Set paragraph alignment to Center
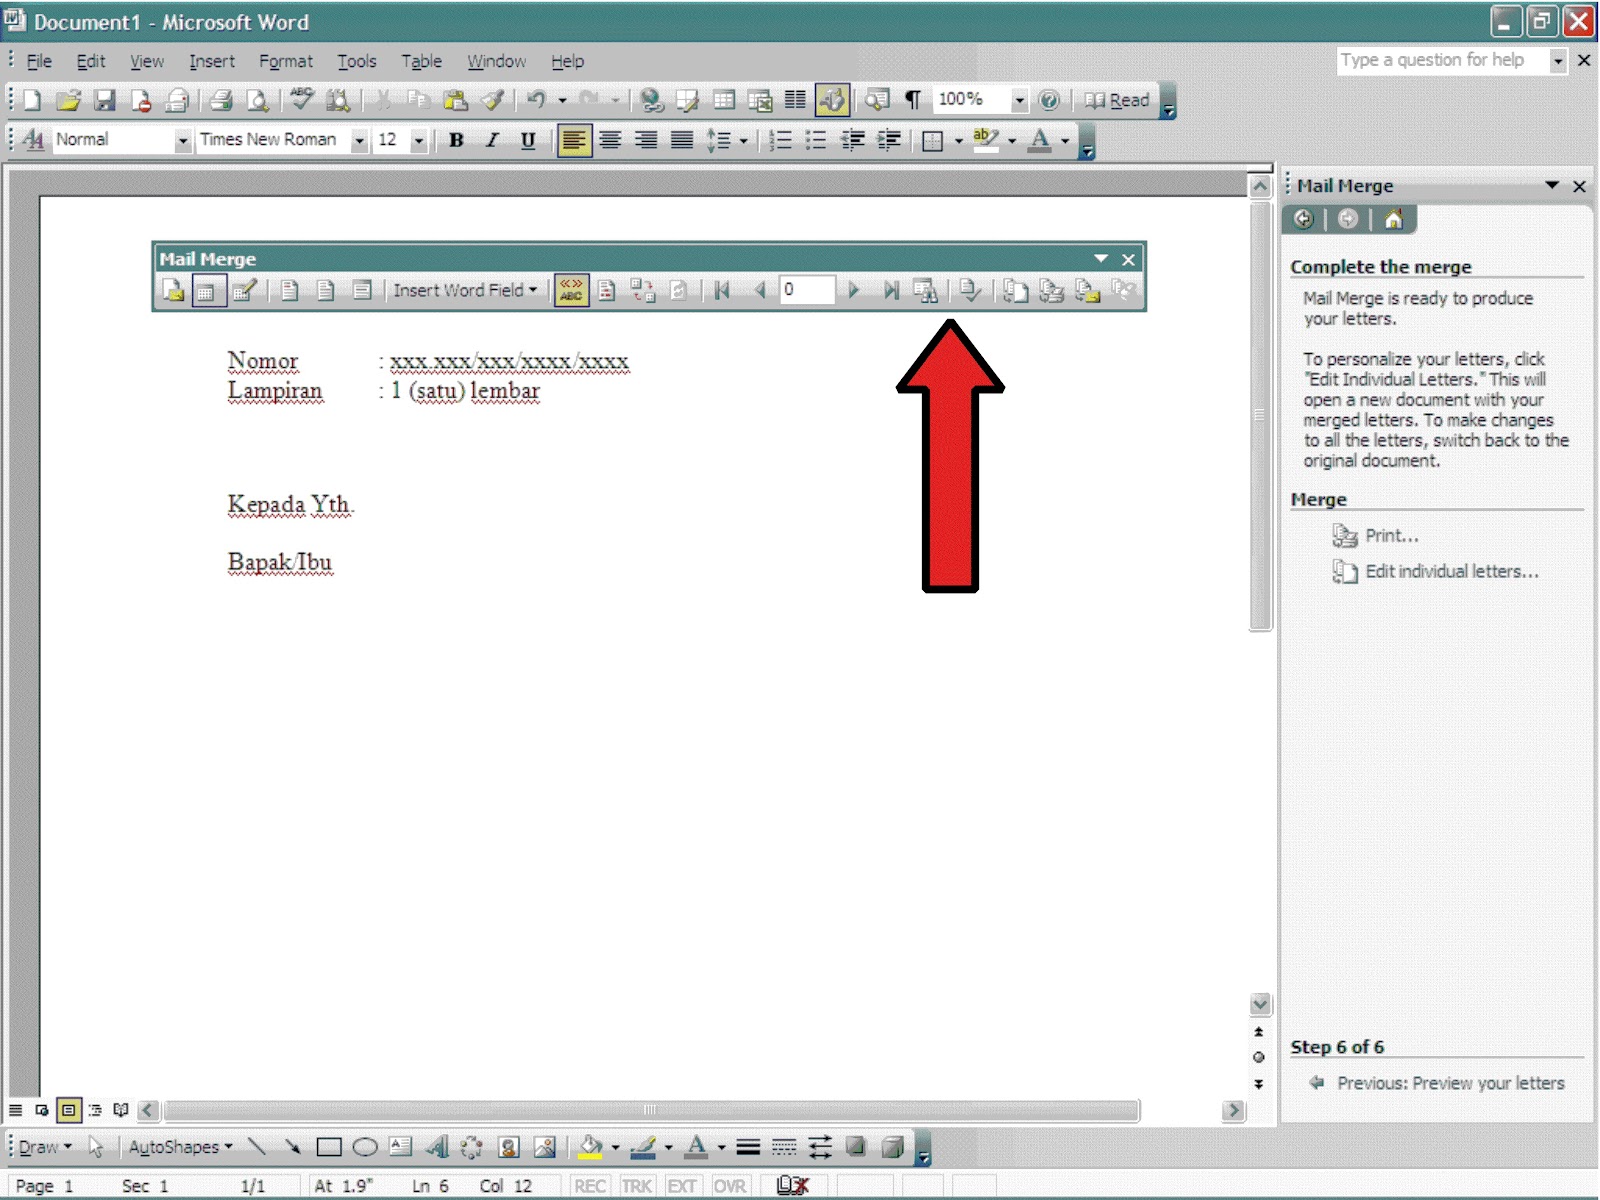The width and height of the screenshot is (1600, 1200). (x=610, y=140)
